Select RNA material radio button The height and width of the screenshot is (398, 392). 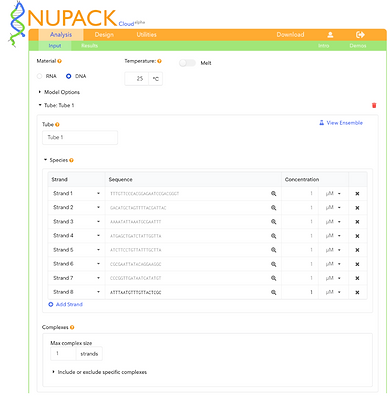40,76
